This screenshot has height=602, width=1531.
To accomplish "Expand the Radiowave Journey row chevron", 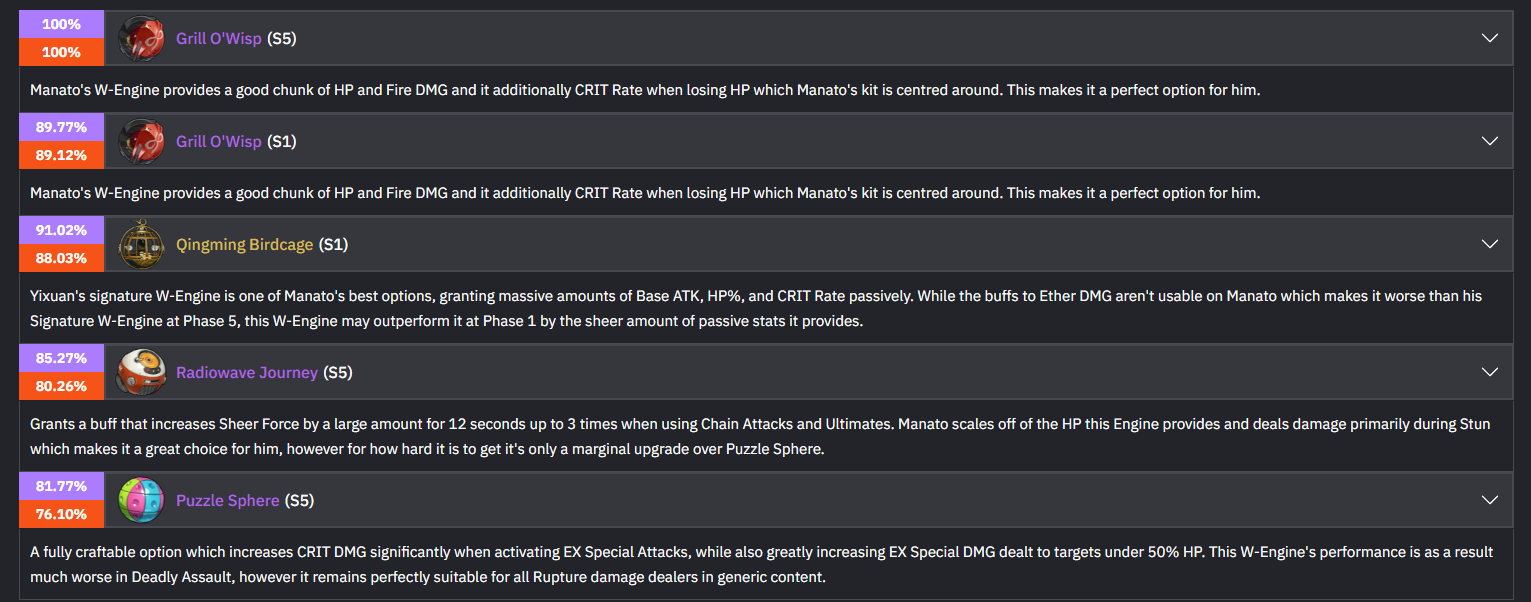I will coord(1489,373).
